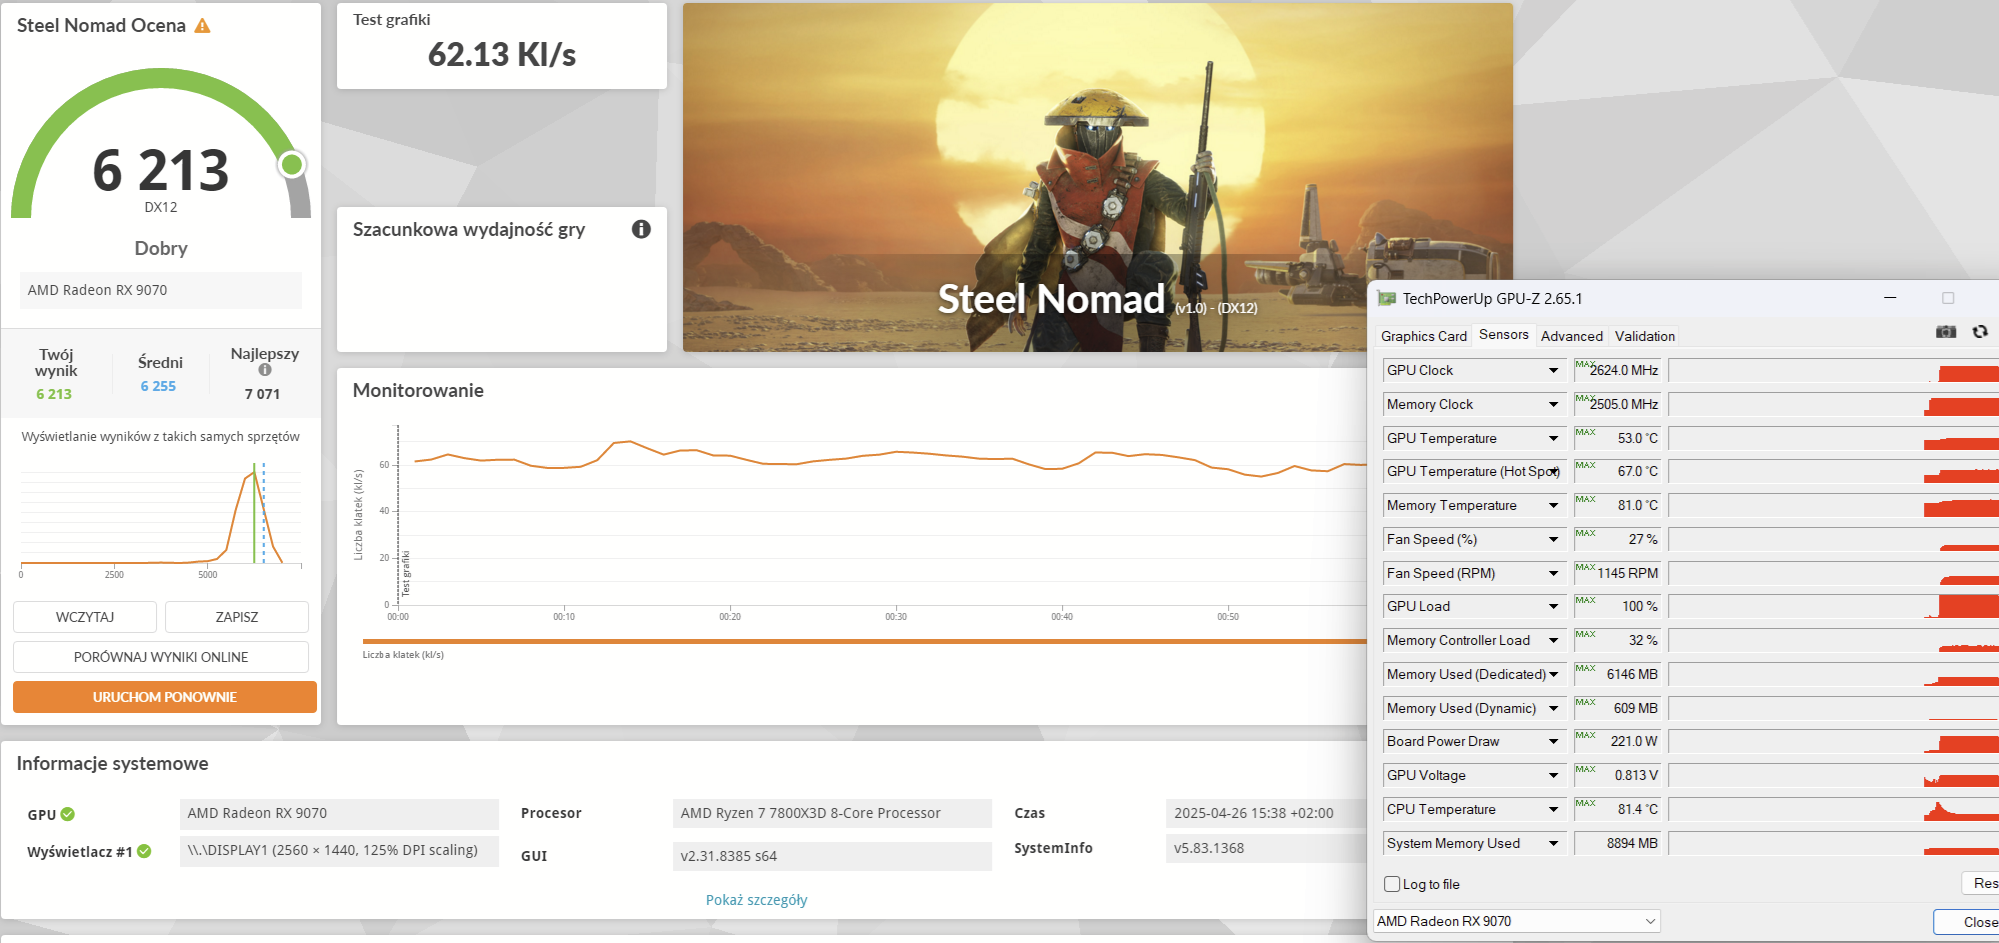Screen dimensions: 1999x943
Task: Click info icon next to Szacunkowa wydajność gry
Action: tap(641, 229)
